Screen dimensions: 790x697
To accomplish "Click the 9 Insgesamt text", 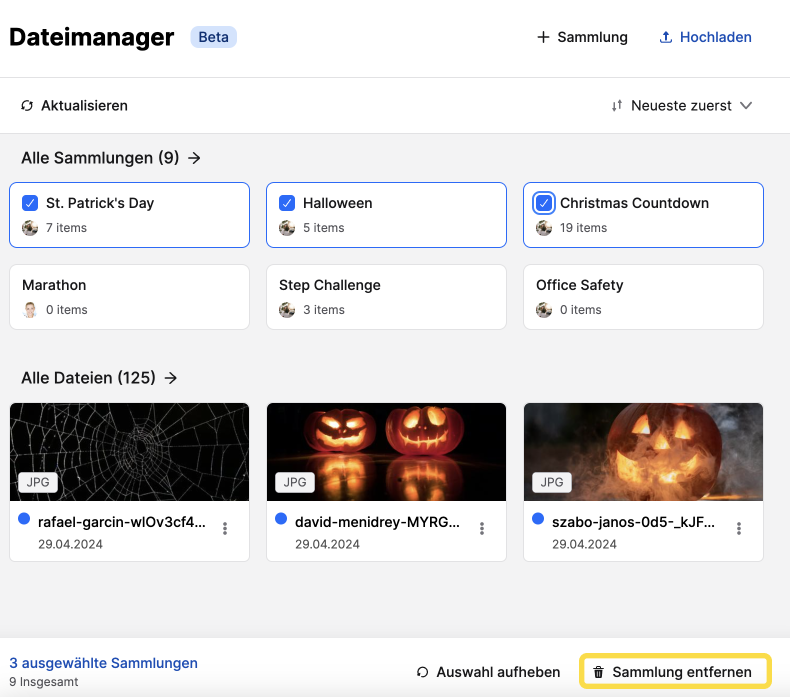I will pos(44,682).
